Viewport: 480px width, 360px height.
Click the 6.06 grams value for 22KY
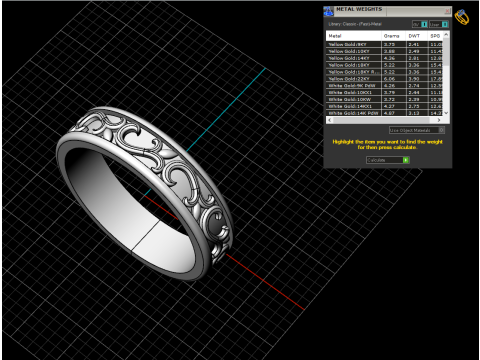coord(389,79)
